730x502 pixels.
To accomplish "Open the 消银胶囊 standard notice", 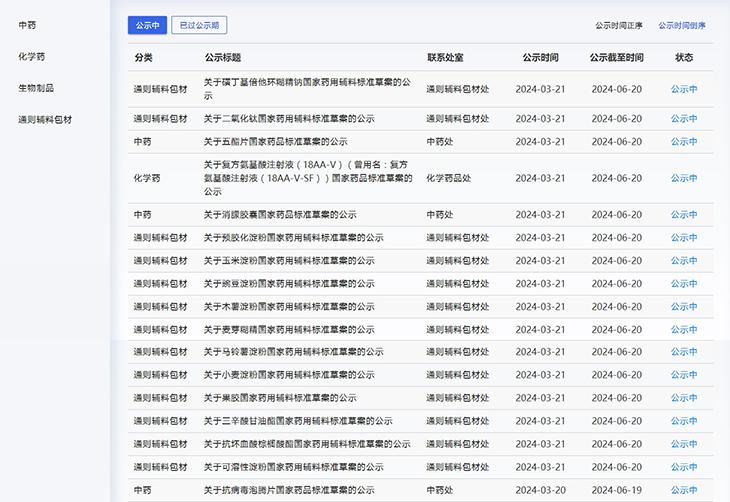I will click(280, 214).
